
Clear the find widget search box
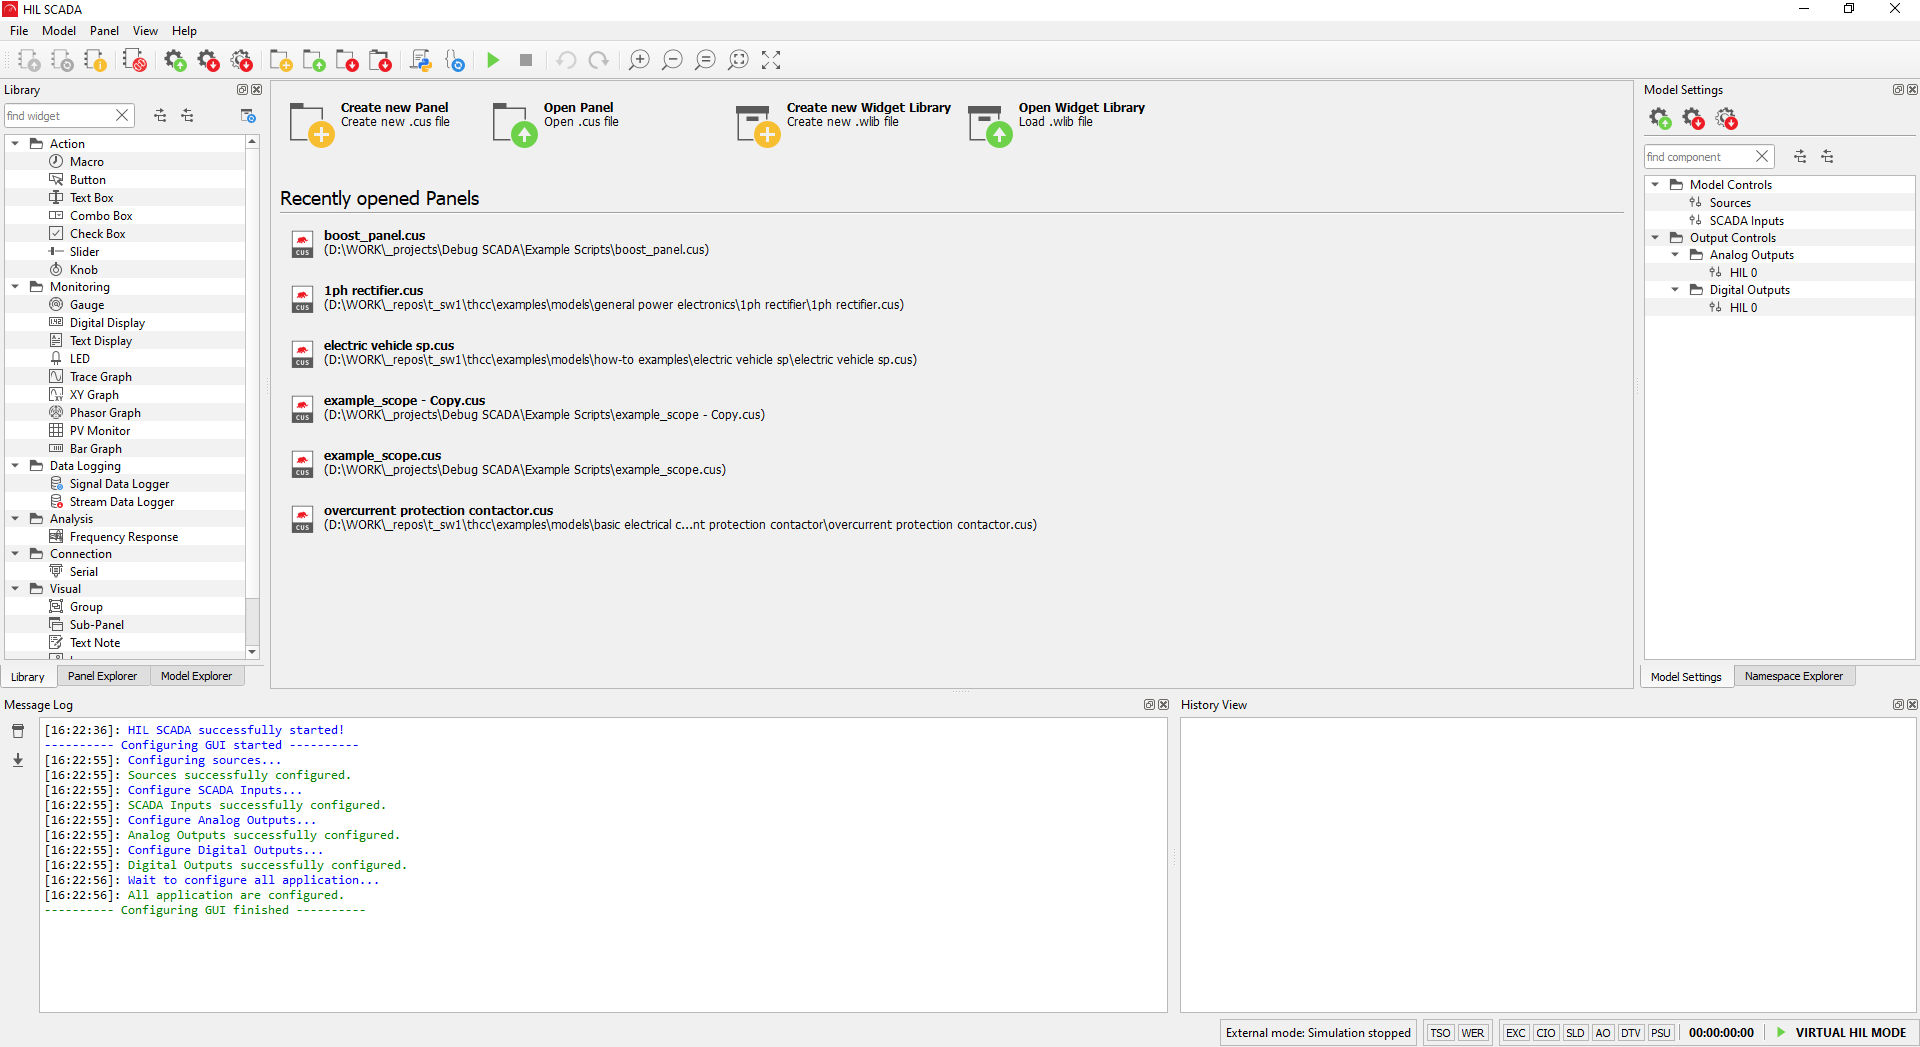[122, 116]
